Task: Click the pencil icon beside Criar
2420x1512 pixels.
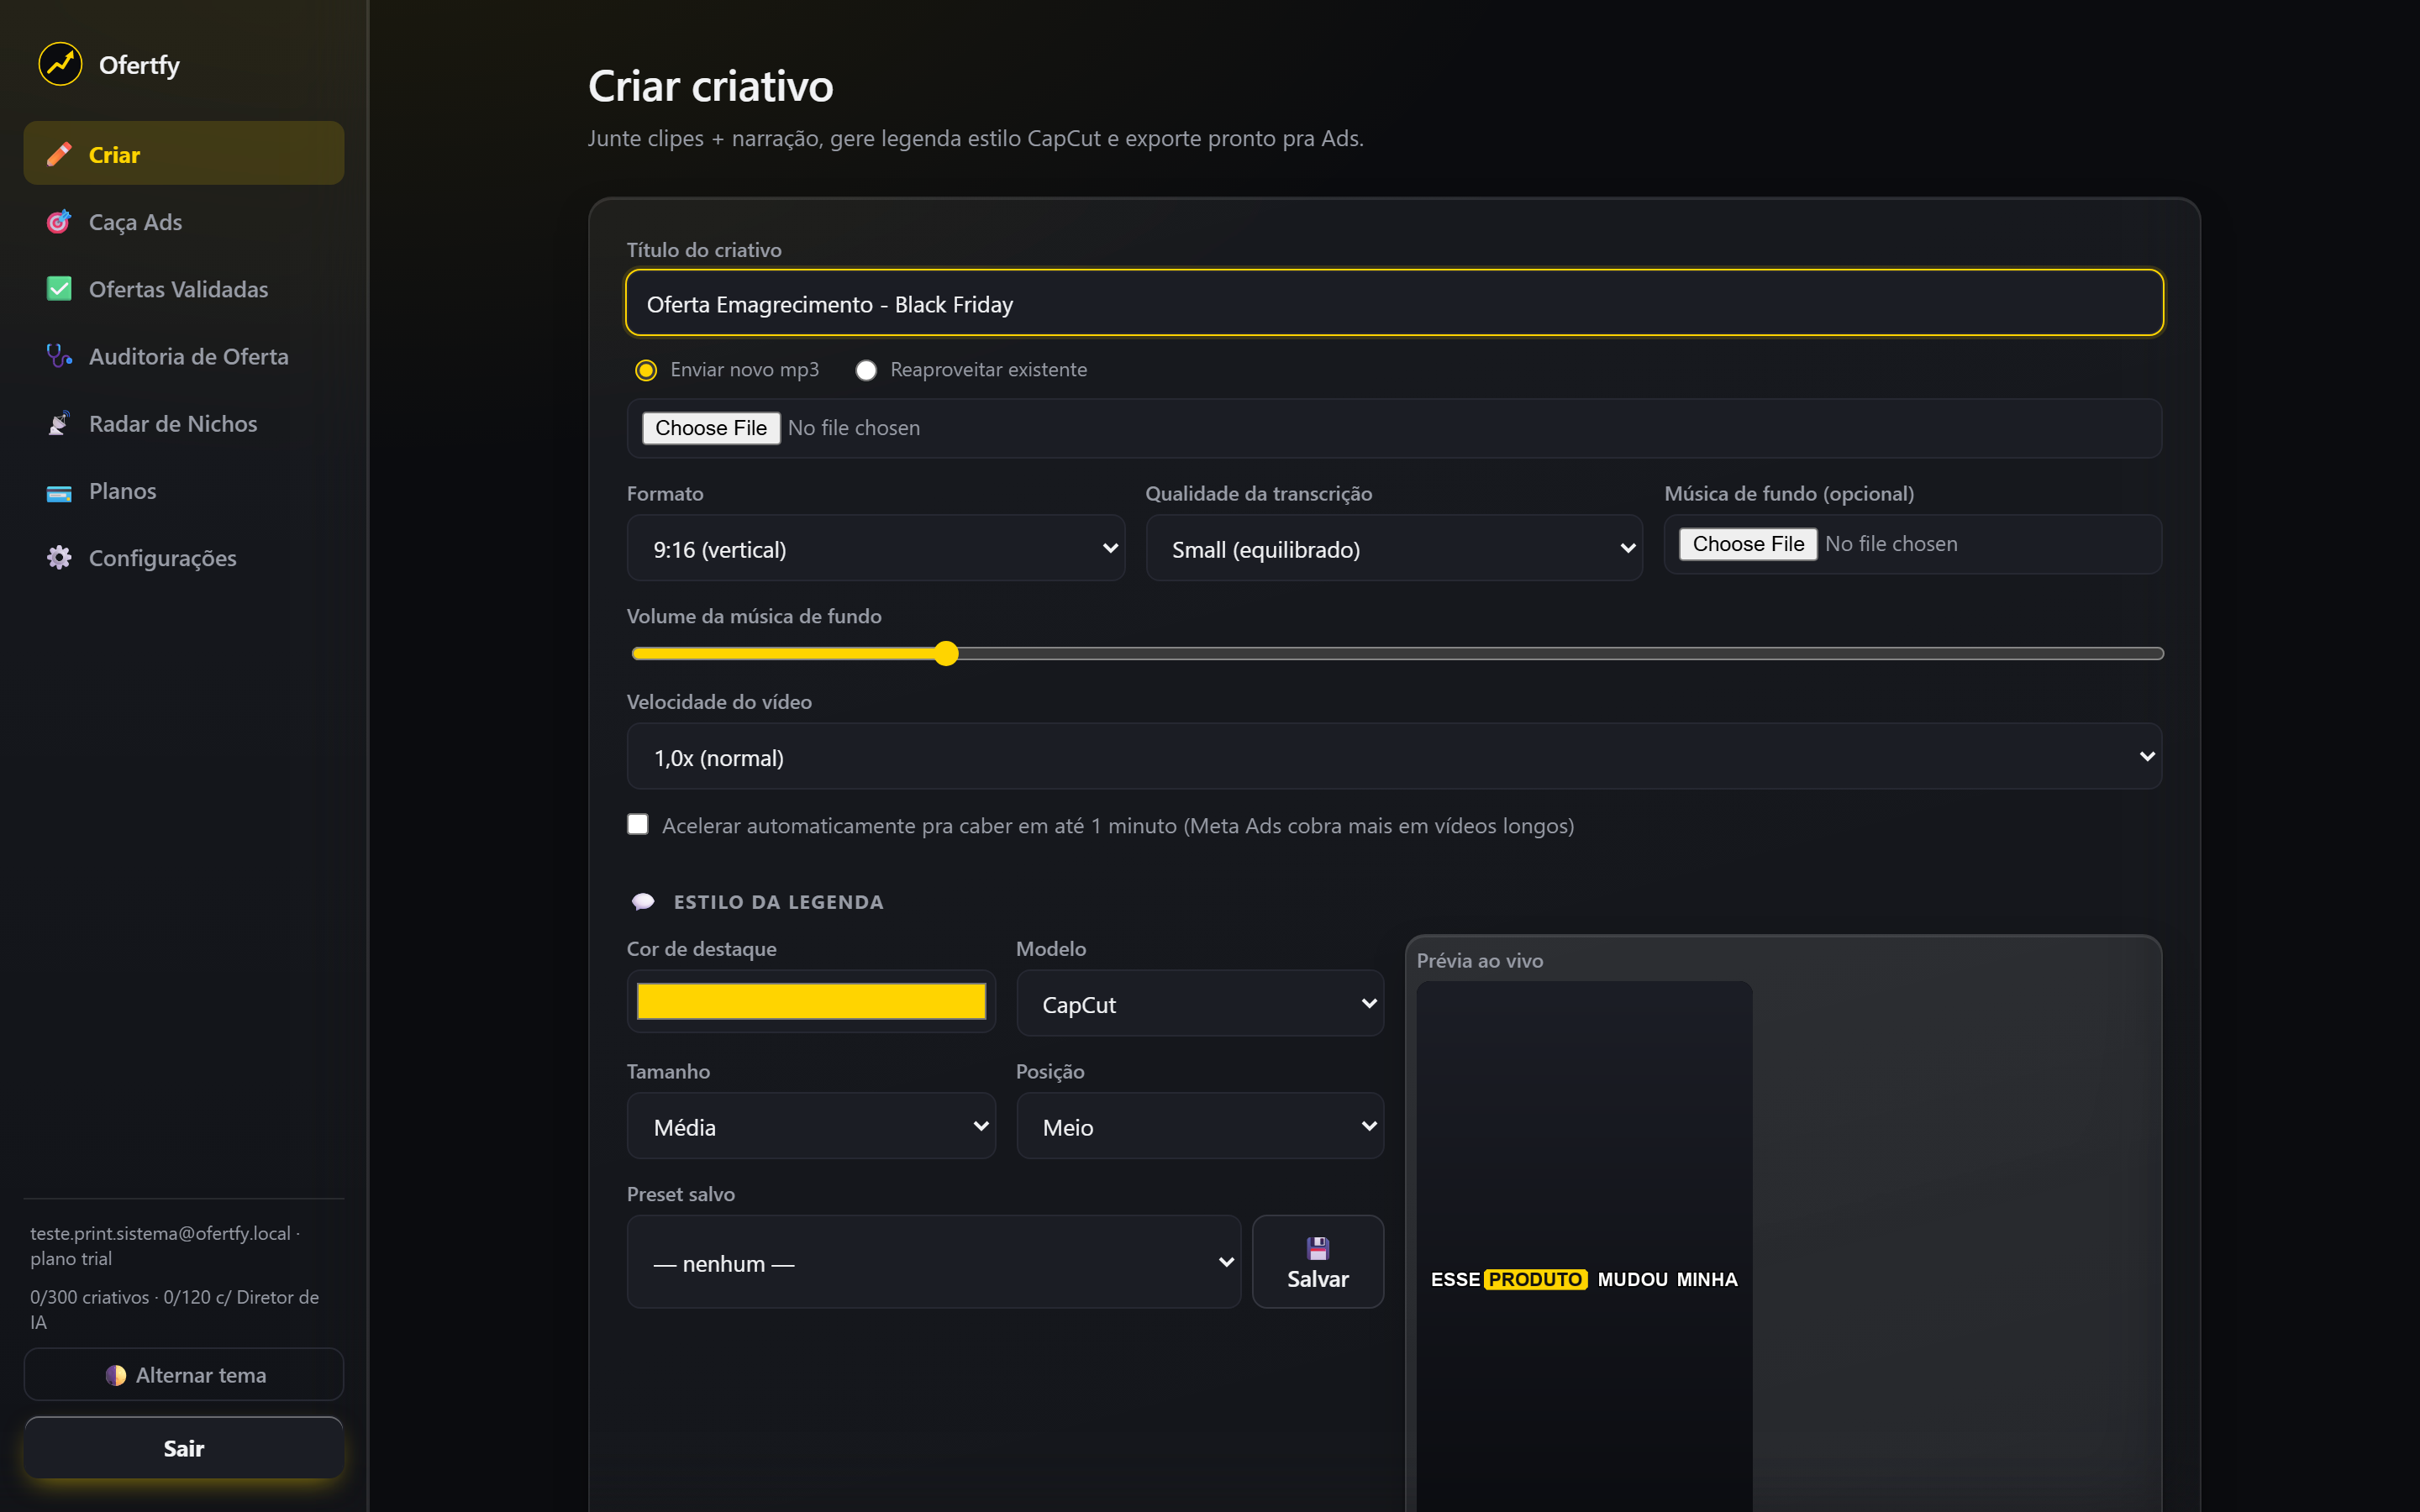Action: (x=59, y=154)
